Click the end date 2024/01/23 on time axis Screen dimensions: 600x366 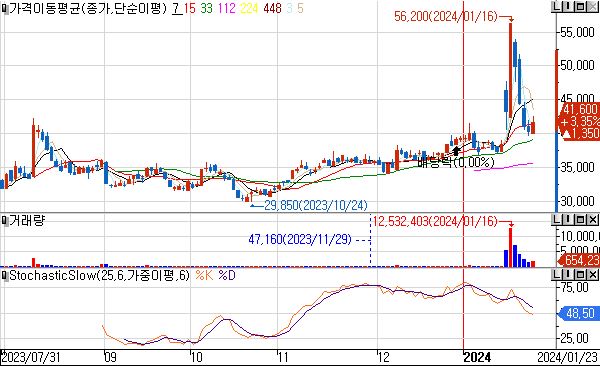tap(567, 357)
